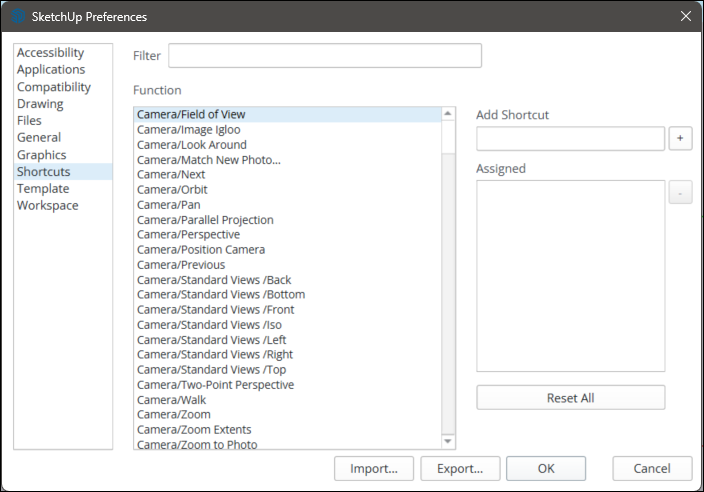Click the Export... button

tap(460, 469)
